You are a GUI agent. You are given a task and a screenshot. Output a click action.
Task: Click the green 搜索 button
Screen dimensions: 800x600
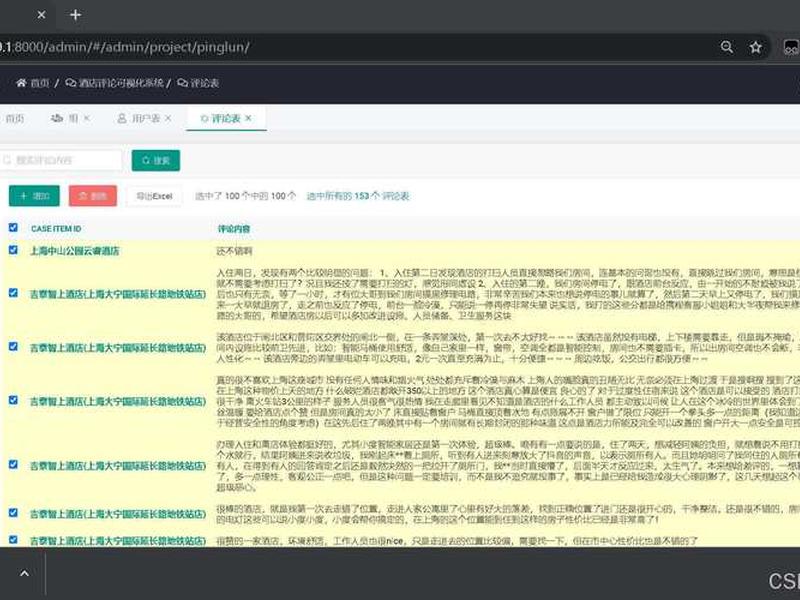[x=156, y=160]
